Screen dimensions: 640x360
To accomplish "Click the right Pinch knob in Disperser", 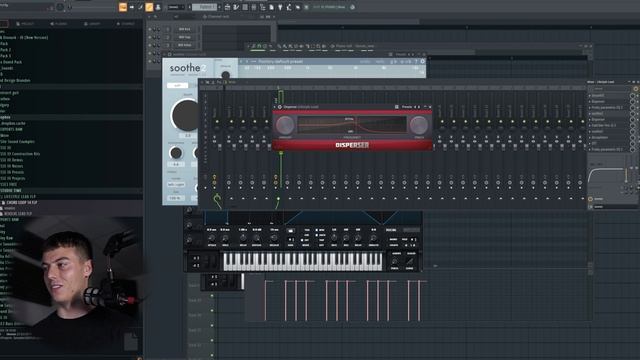I will tap(419, 125).
